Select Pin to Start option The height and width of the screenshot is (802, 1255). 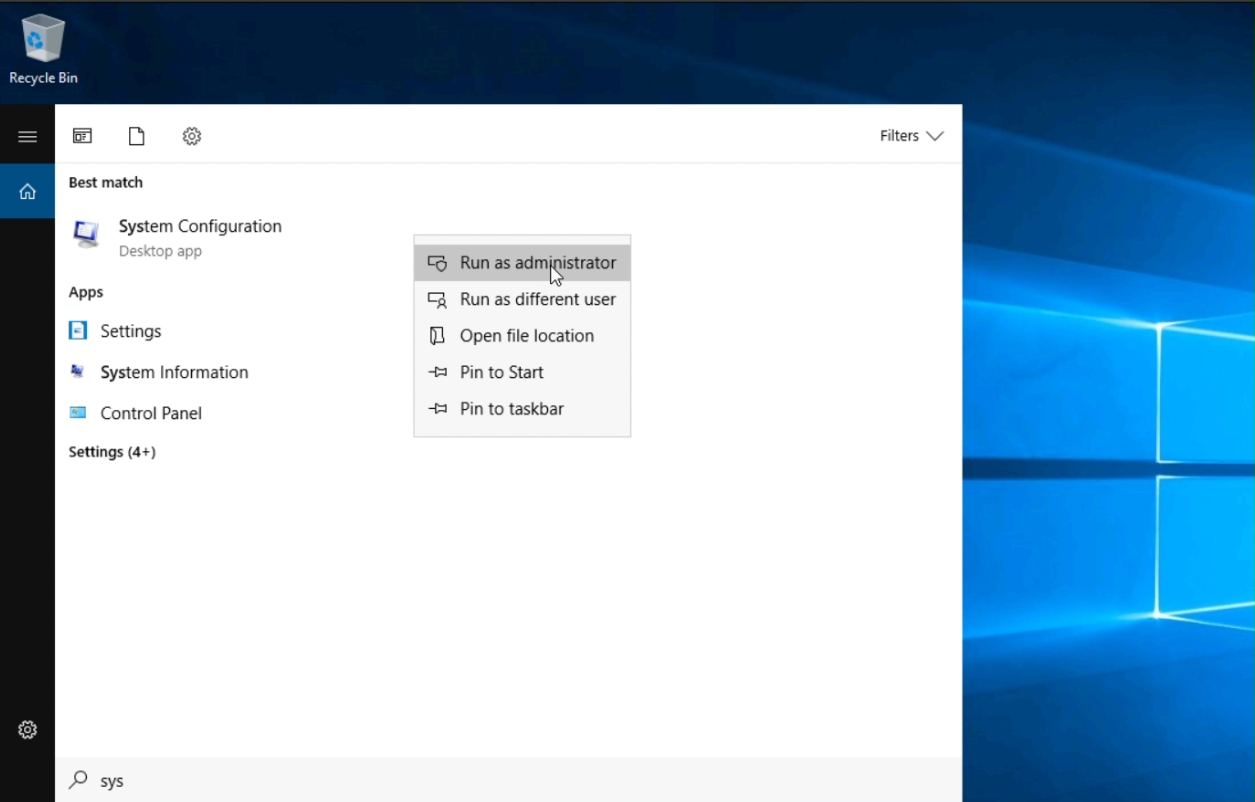pyautogui.click(x=501, y=372)
